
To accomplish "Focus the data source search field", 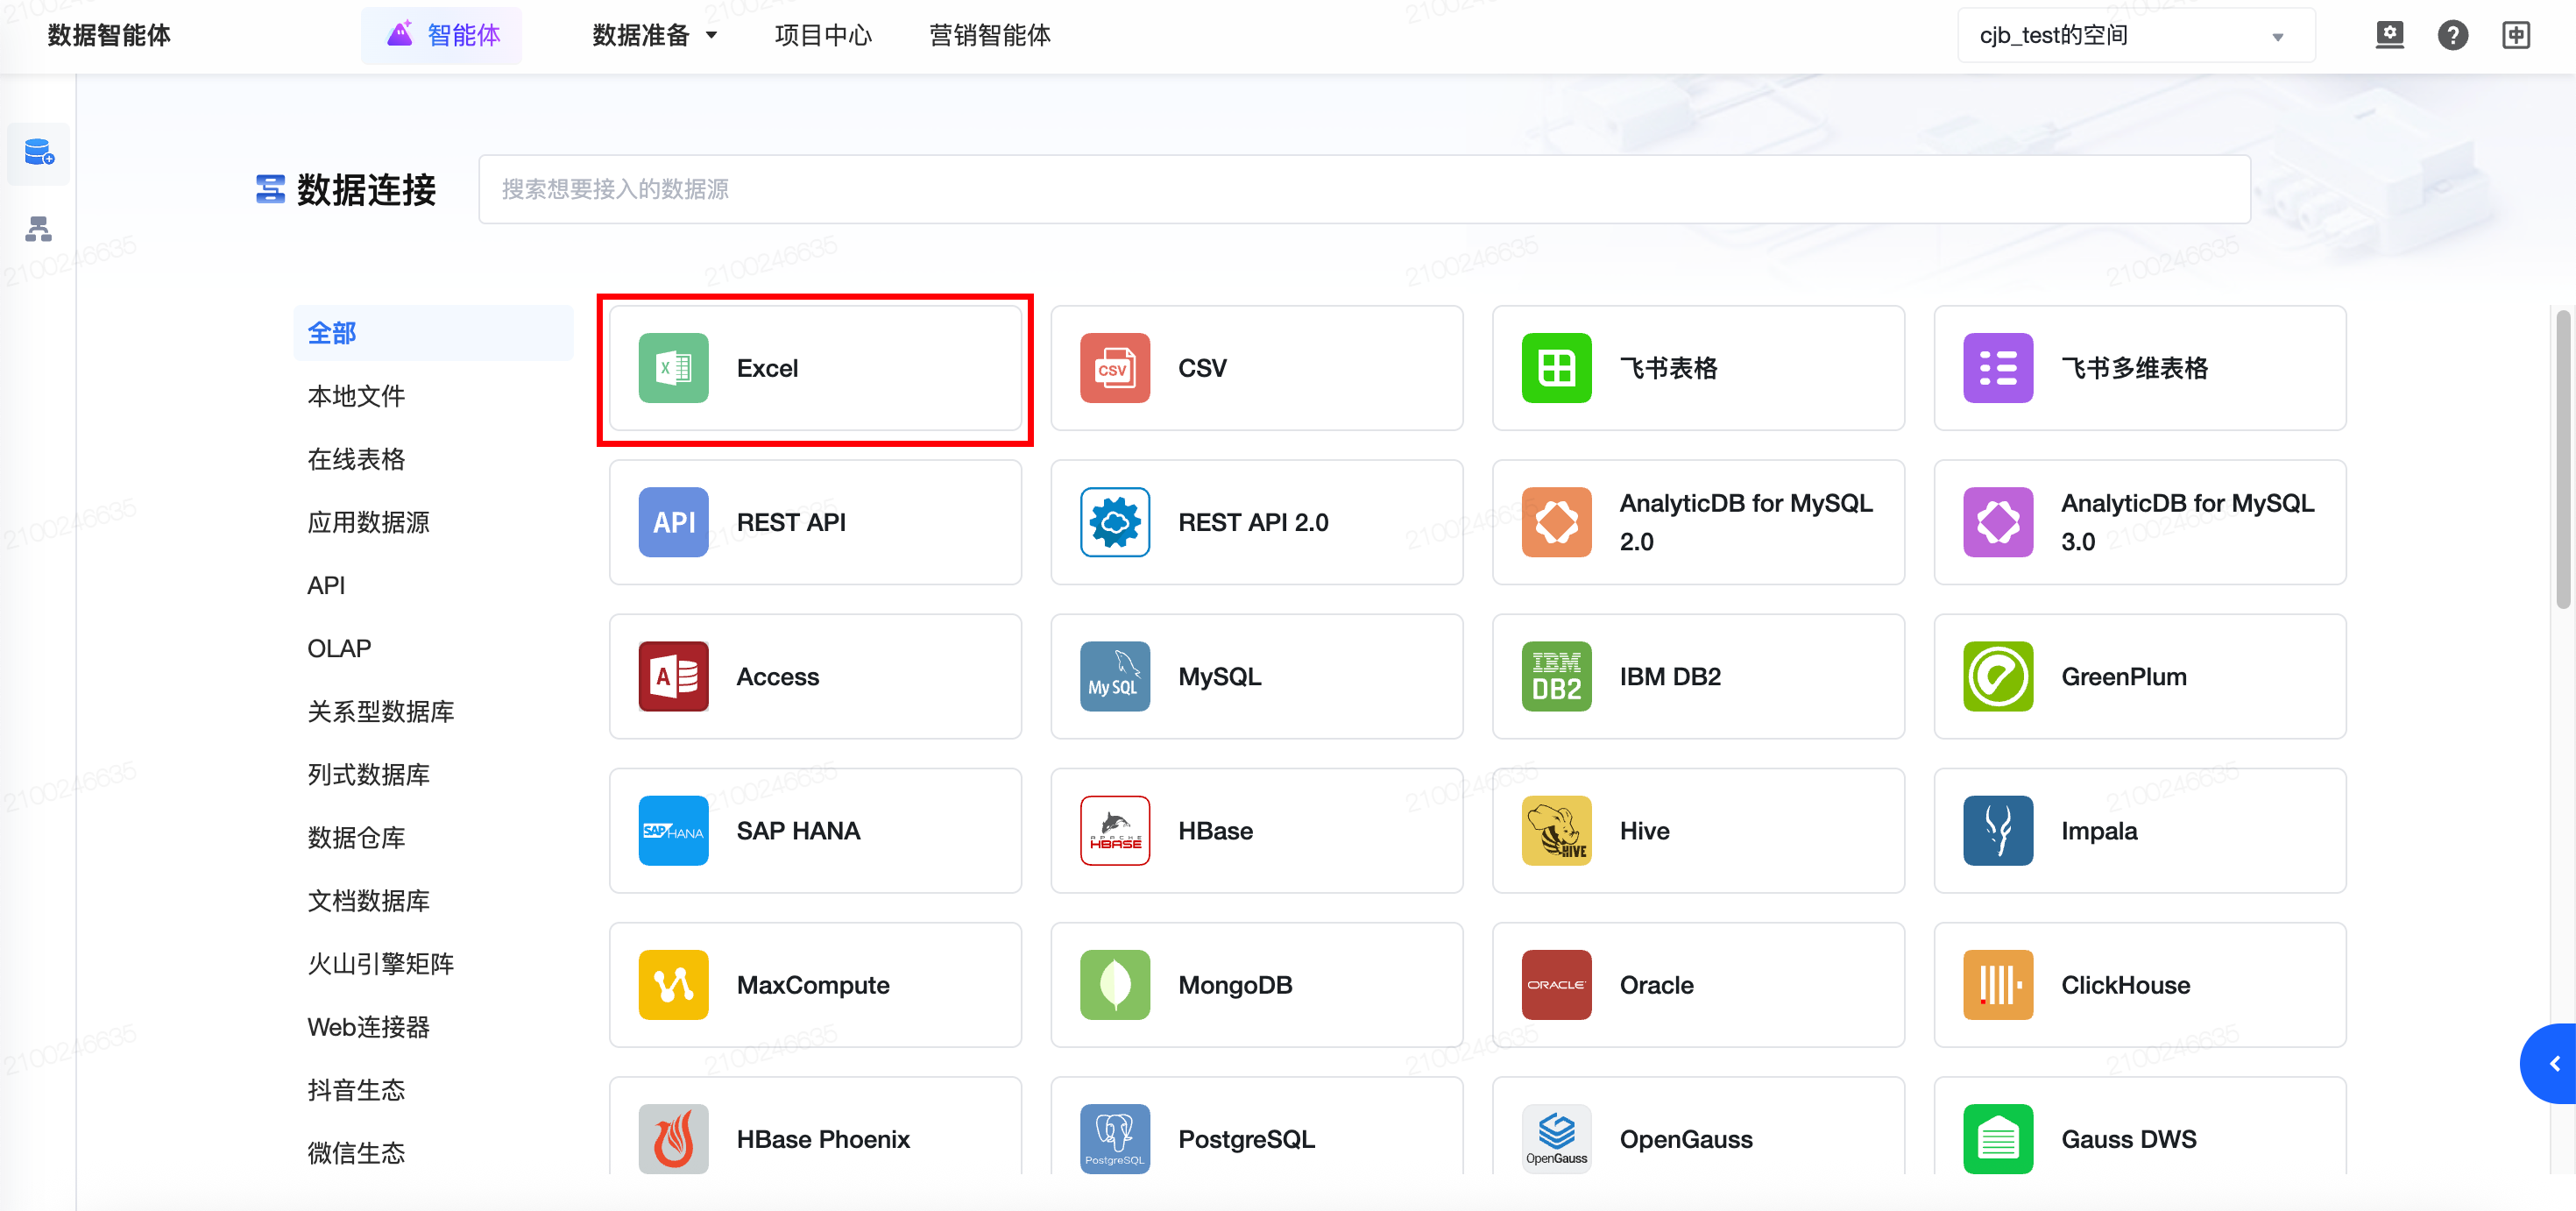I will (x=1364, y=188).
